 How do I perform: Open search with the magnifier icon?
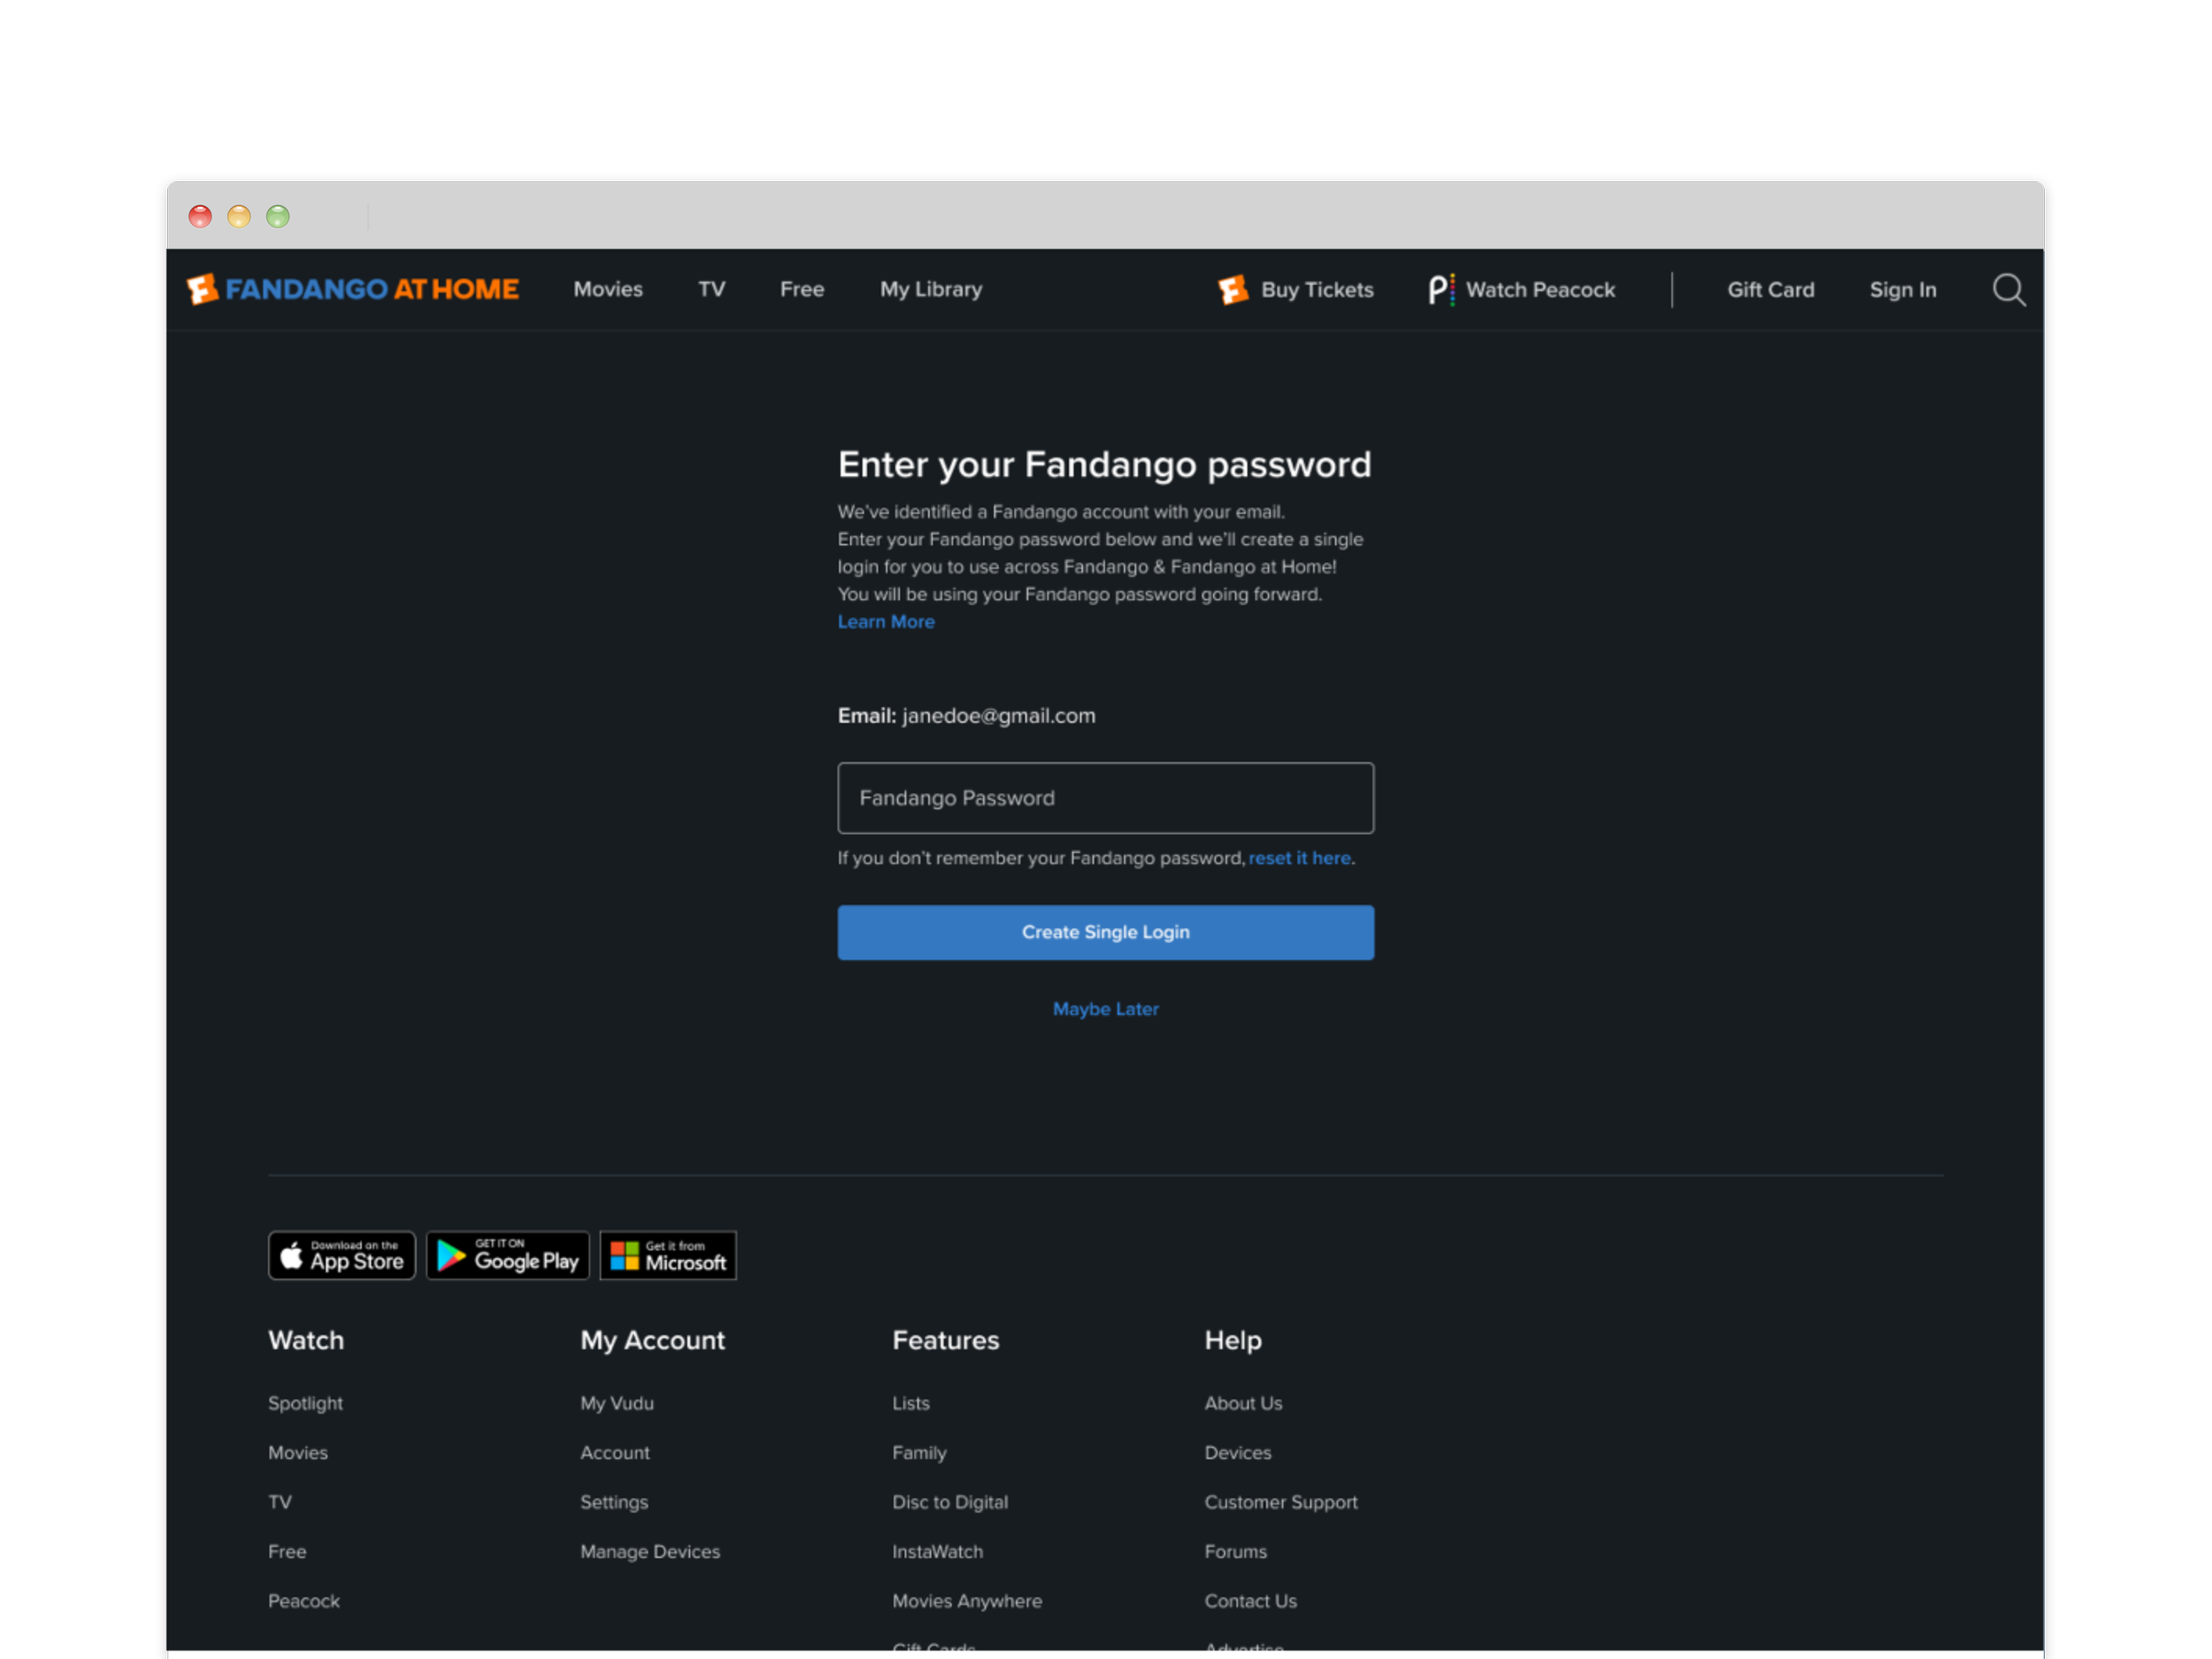point(2008,290)
